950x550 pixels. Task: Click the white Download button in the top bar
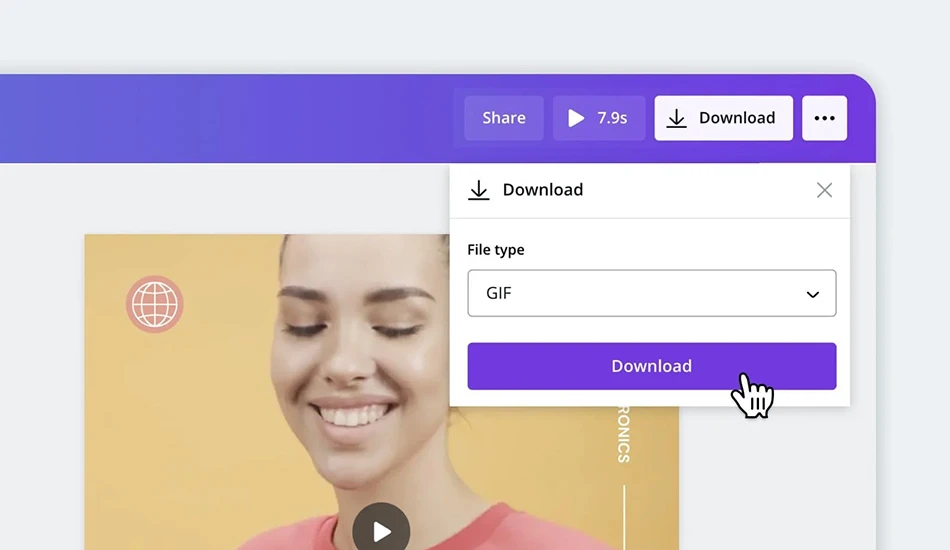[723, 118]
